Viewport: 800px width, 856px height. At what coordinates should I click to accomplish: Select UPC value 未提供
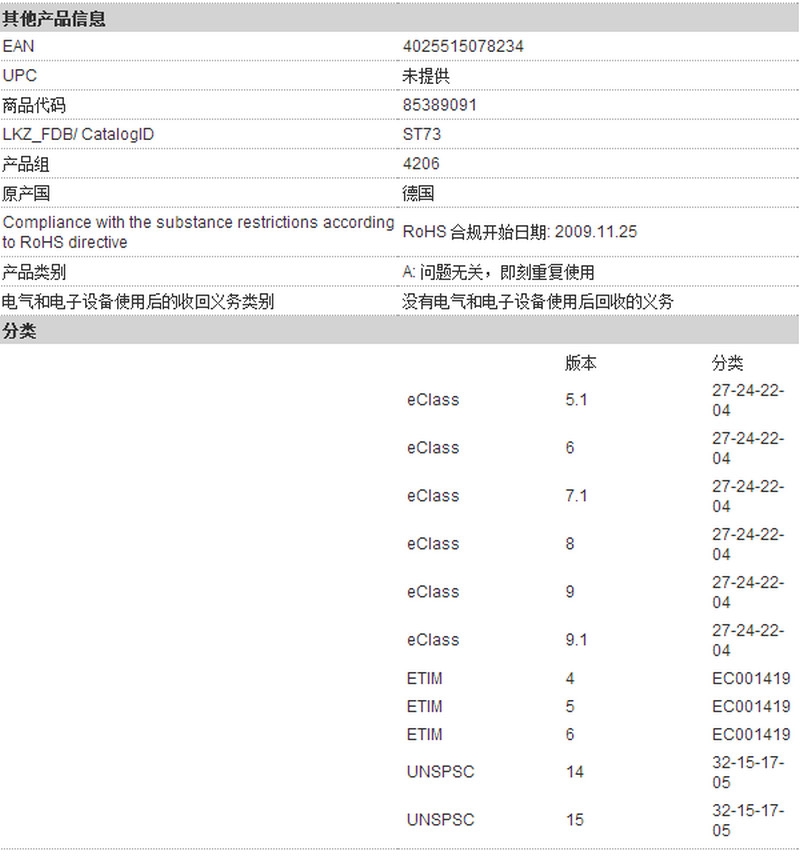[426, 76]
